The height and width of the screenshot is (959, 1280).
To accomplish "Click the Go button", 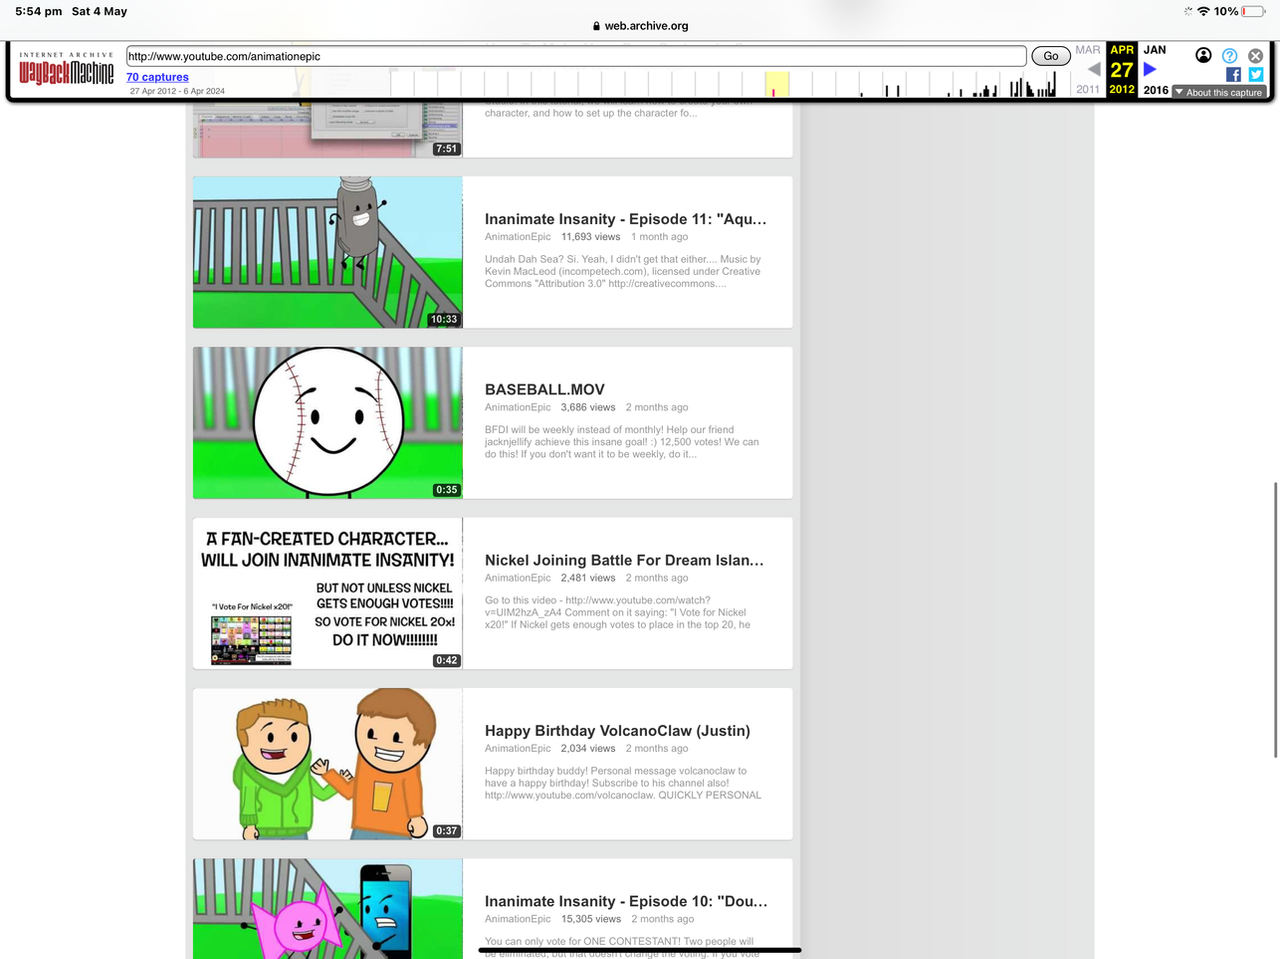I will [1051, 56].
